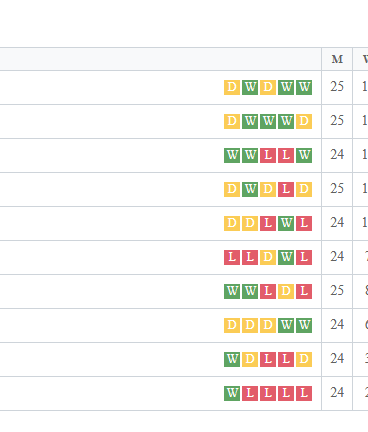Click the lone loss badge in fourth row
Screen dimensions: 368x432
(286, 189)
